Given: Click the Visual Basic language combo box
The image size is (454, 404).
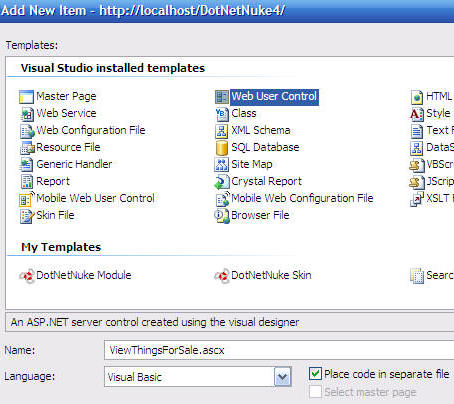Looking at the screenshot, I should click(x=198, y=377).
